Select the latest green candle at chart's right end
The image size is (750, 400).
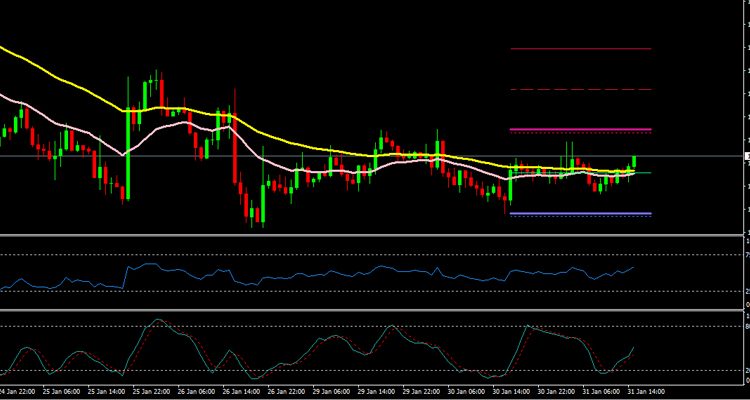(635, 162)
